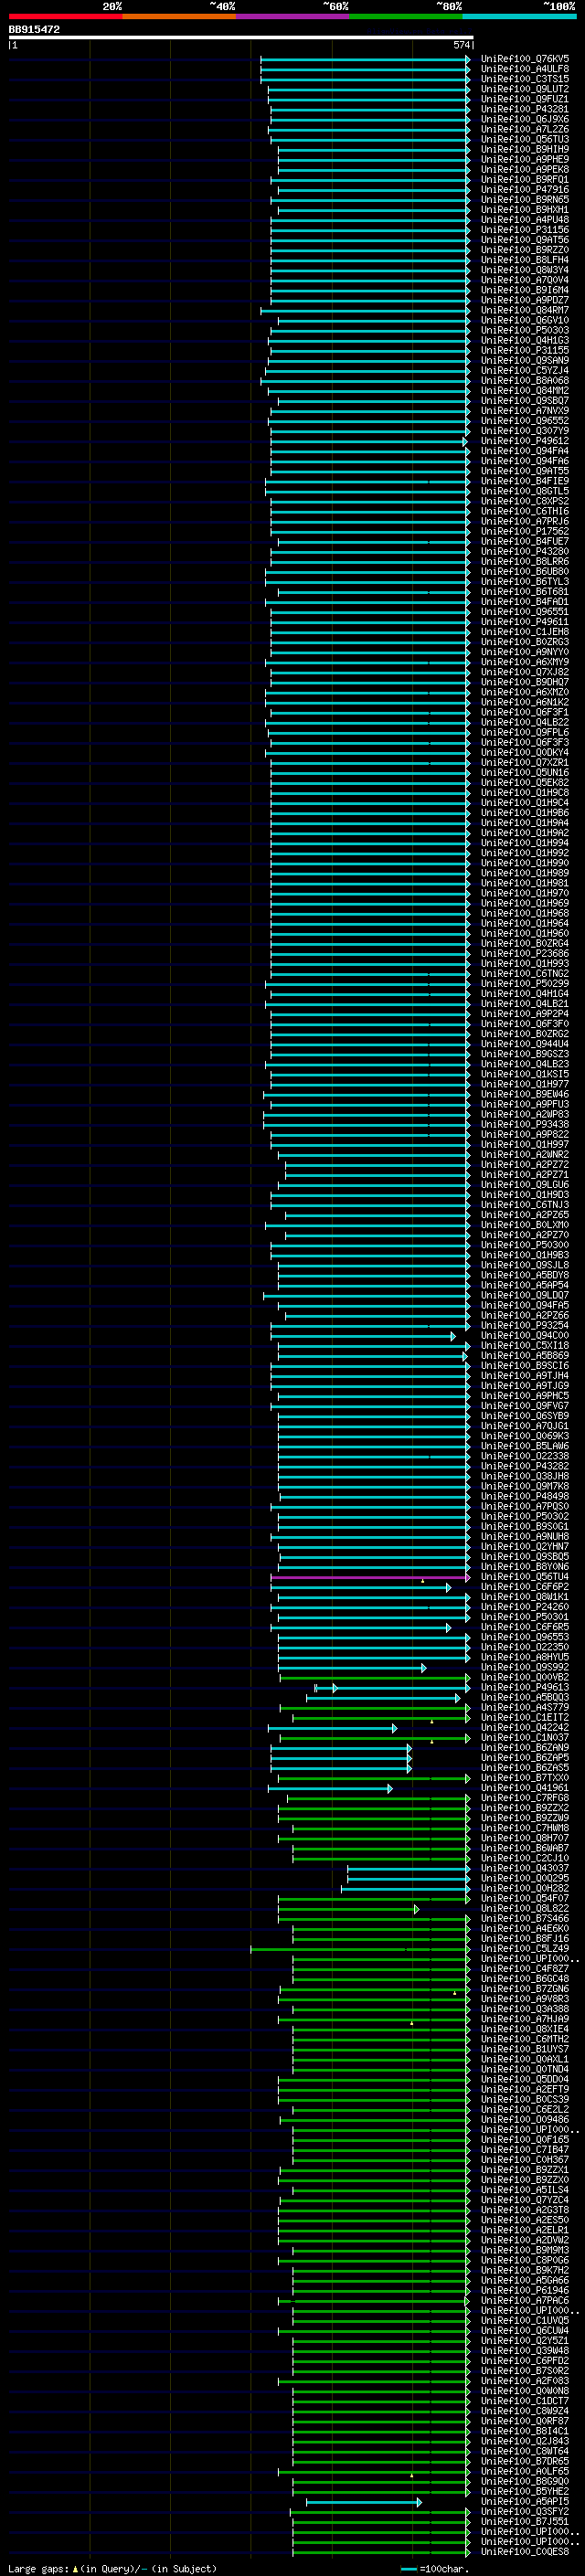Click the end position value 574
585x2576 pixels.
pos(462,45)
